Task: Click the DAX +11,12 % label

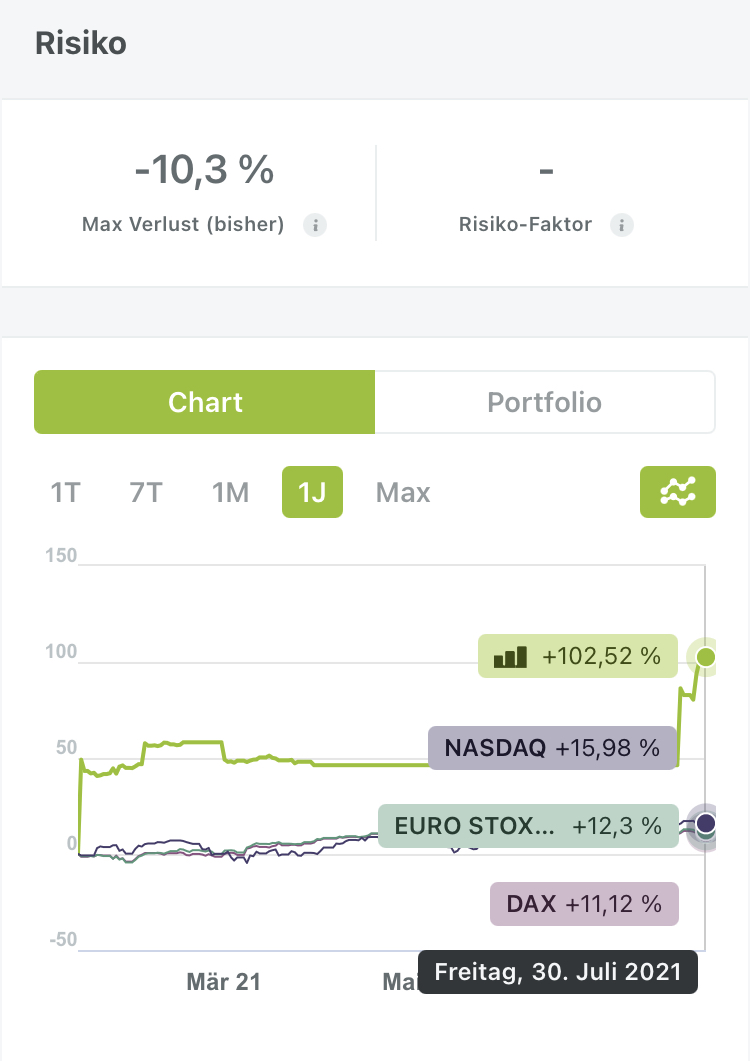Action: click(x=584, y=904)
